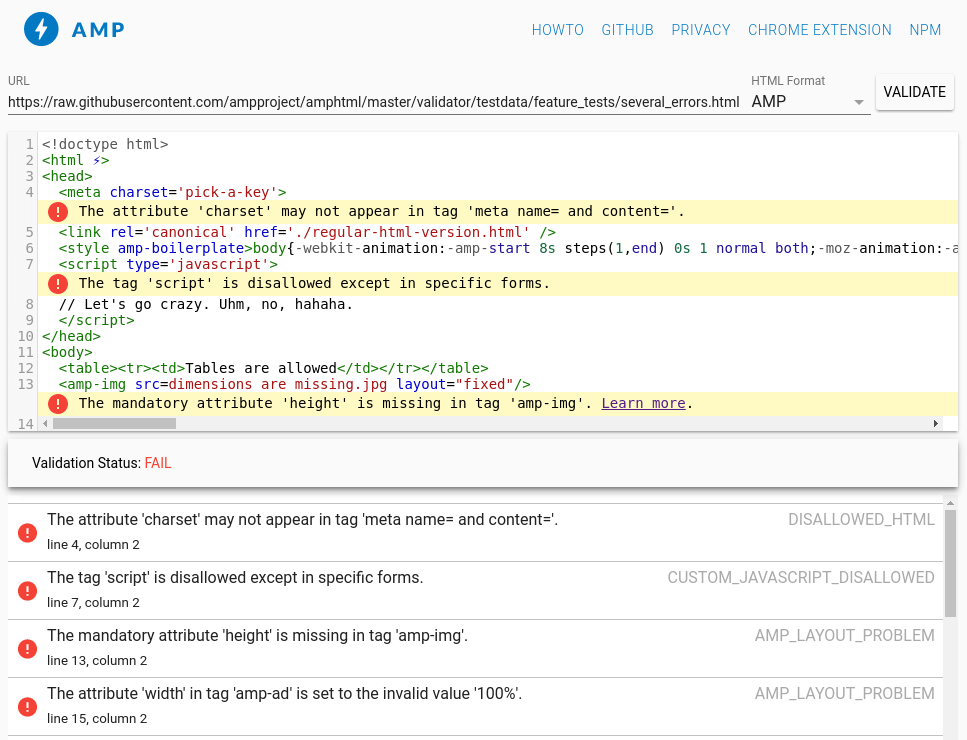Open the NPM link
Viewport: 967px width, 740px height.
coord(925,30)
